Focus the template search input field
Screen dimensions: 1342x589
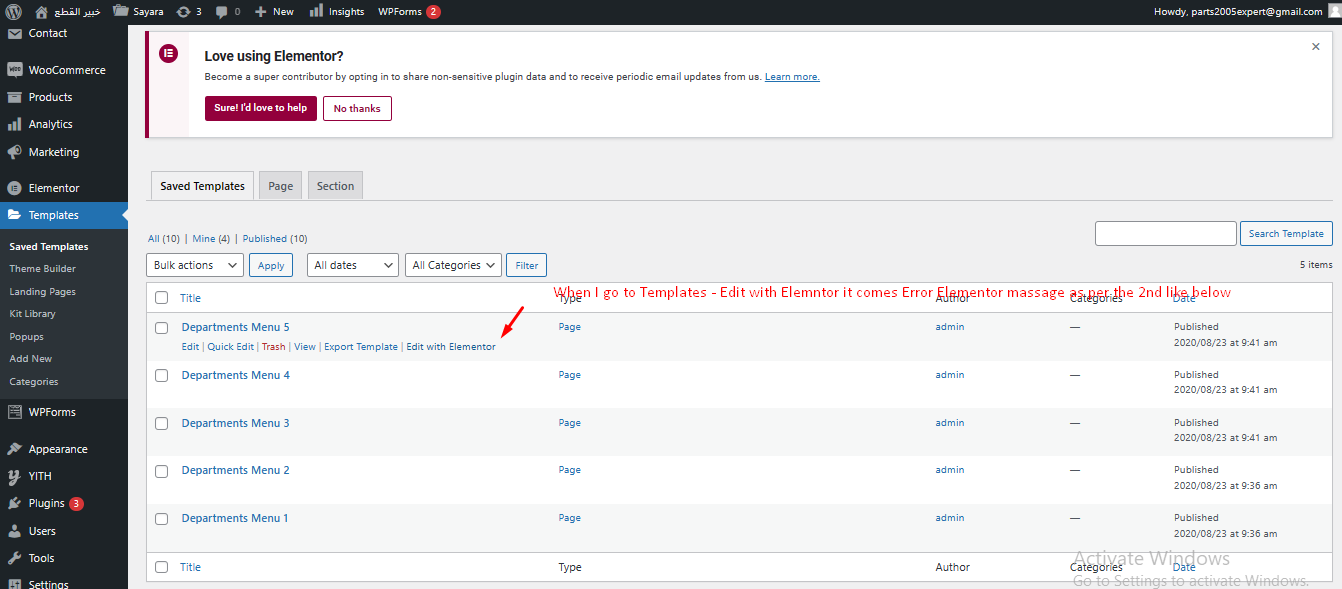click(1166, 233)
